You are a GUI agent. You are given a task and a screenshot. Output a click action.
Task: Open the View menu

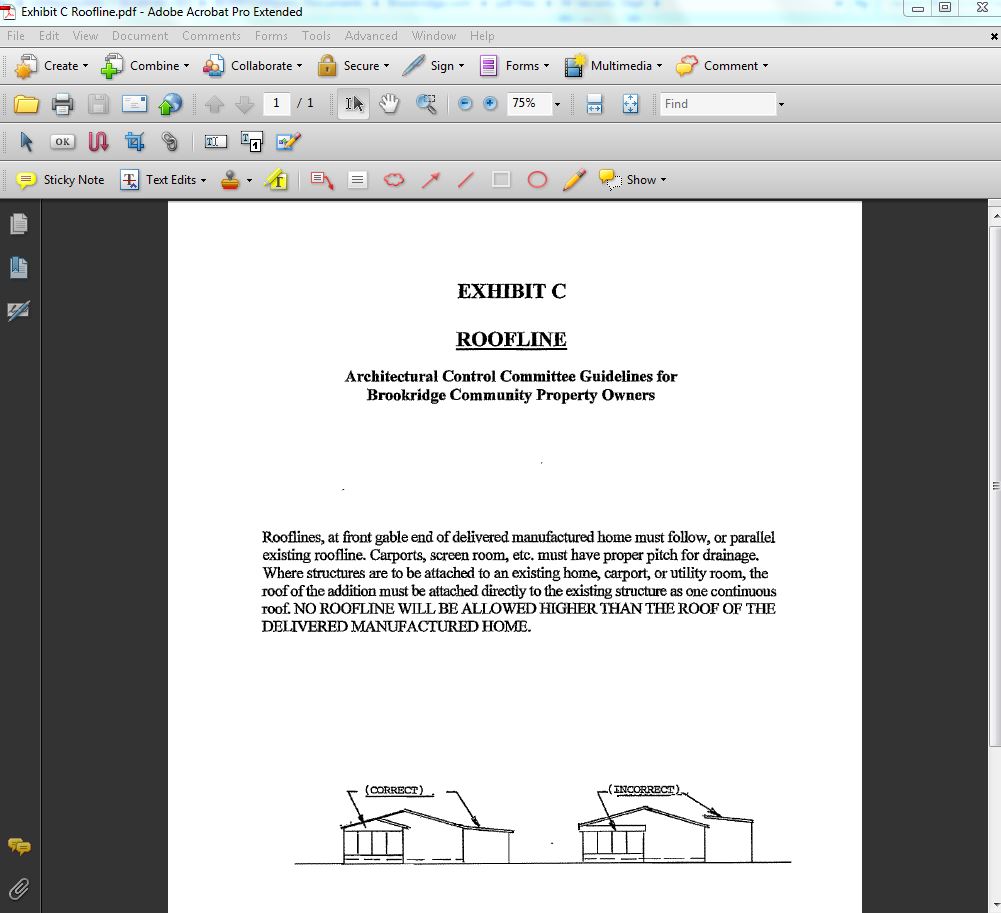[85, 36]
